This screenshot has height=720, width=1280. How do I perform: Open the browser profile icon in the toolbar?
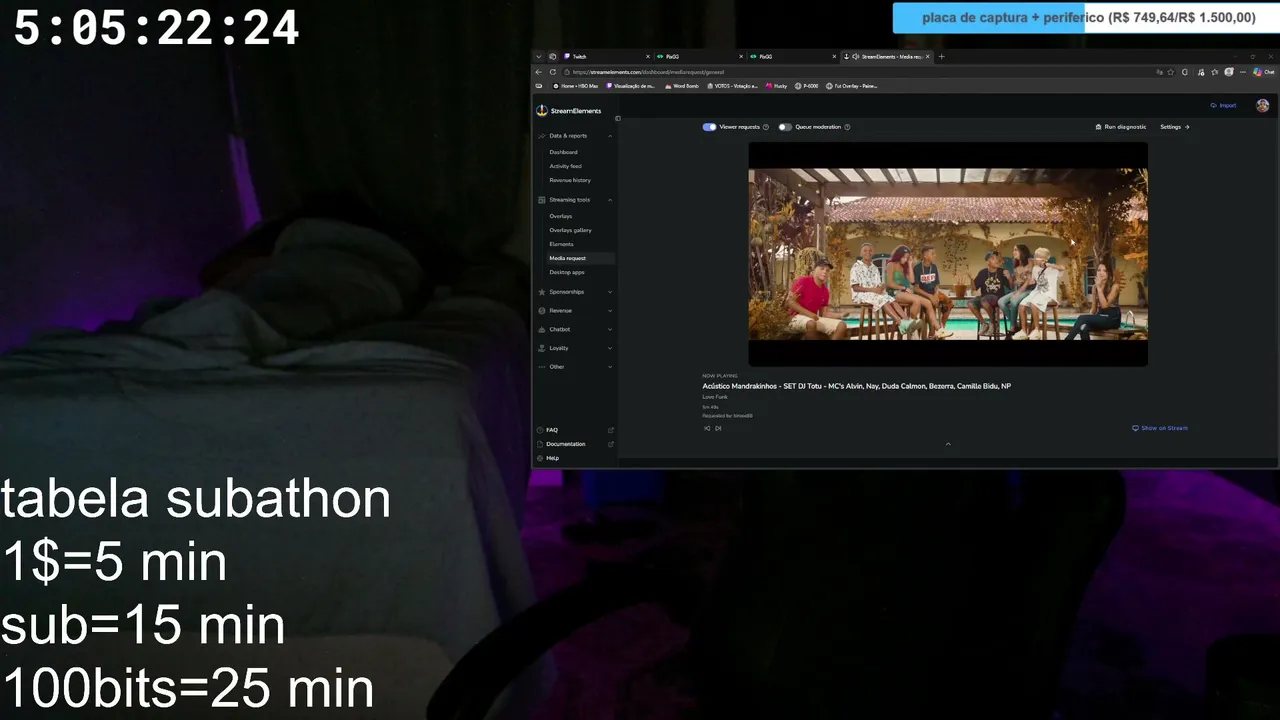click(1229, 72)
